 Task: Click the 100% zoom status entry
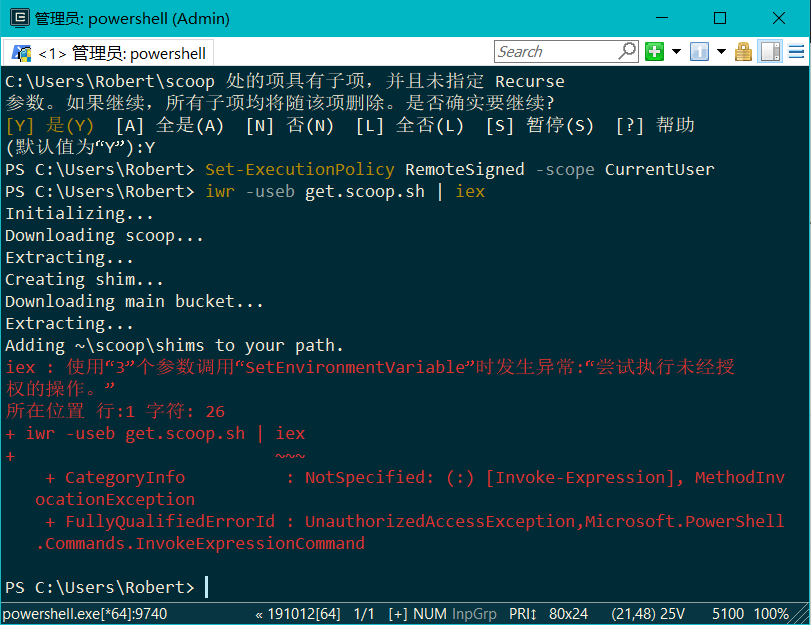(771, 614)
